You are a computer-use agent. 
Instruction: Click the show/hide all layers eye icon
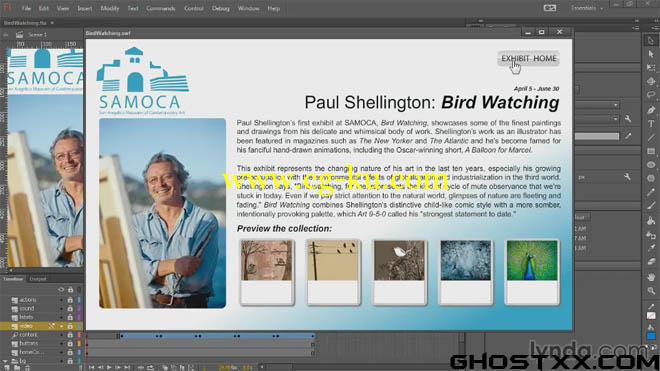pos(61,290)
